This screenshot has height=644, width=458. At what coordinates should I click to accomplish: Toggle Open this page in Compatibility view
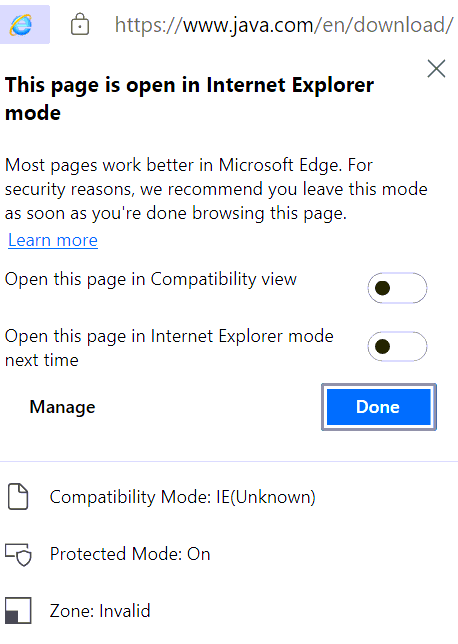click(397, 288)
